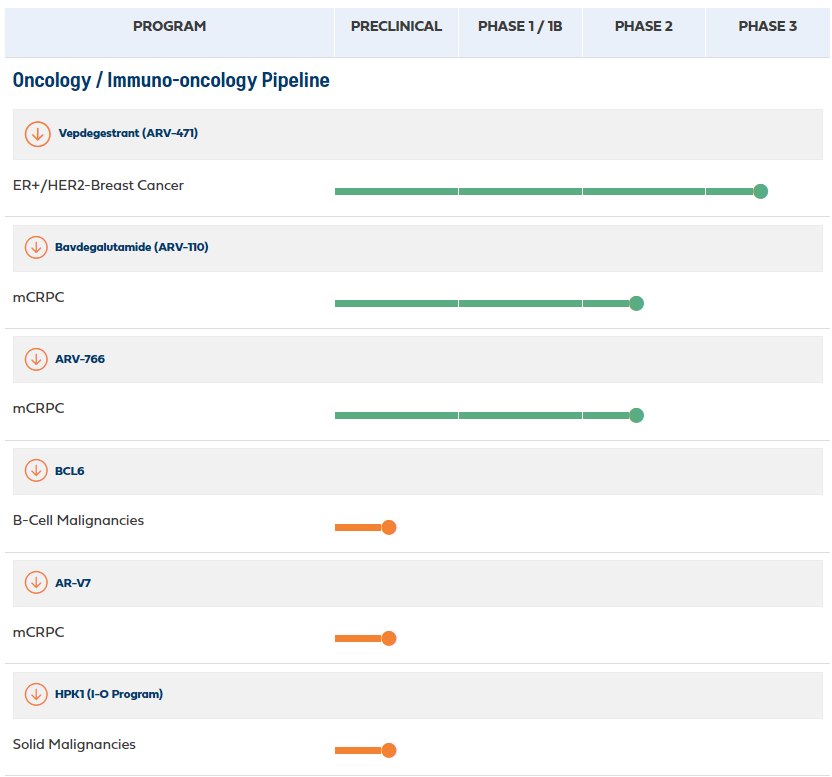Click the PHASE 1 / 1B column header
Viewport: 832px width, 777px height.
tap(520, 27)
